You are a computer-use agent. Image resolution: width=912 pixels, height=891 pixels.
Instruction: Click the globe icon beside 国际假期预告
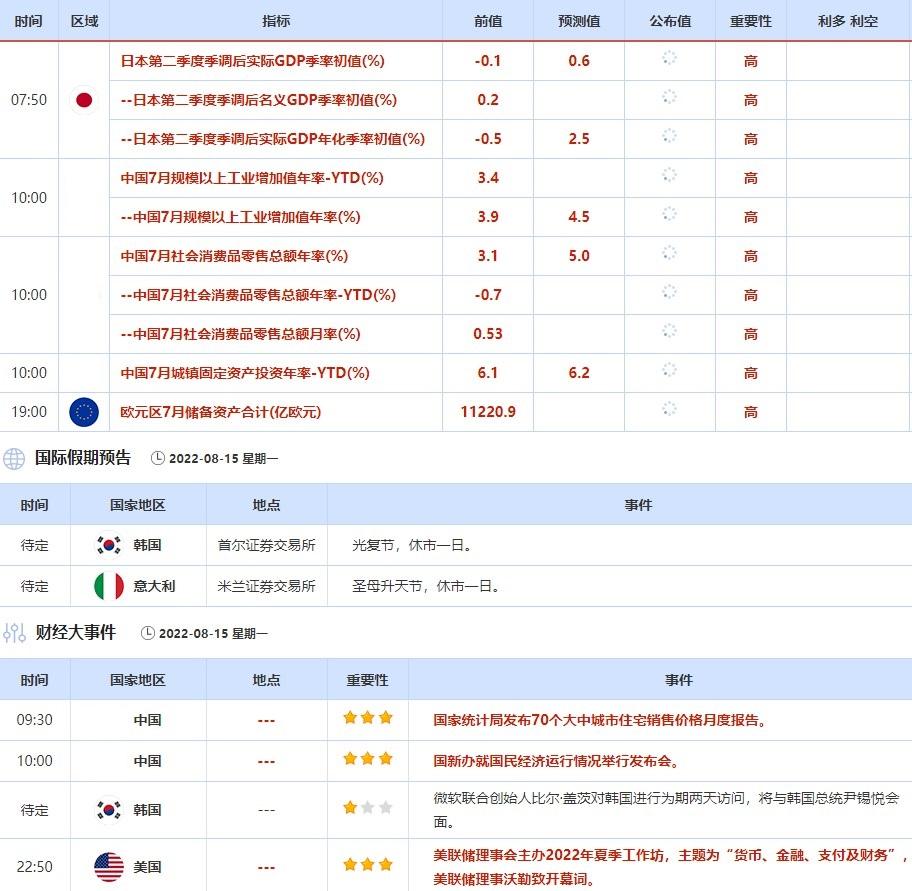click(x=14, y=459)
